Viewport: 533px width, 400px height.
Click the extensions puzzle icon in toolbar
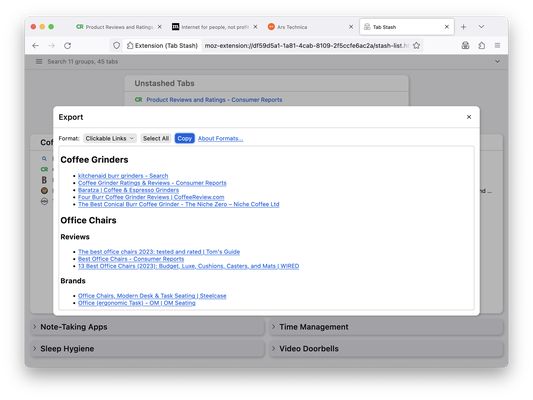(482, 46)
